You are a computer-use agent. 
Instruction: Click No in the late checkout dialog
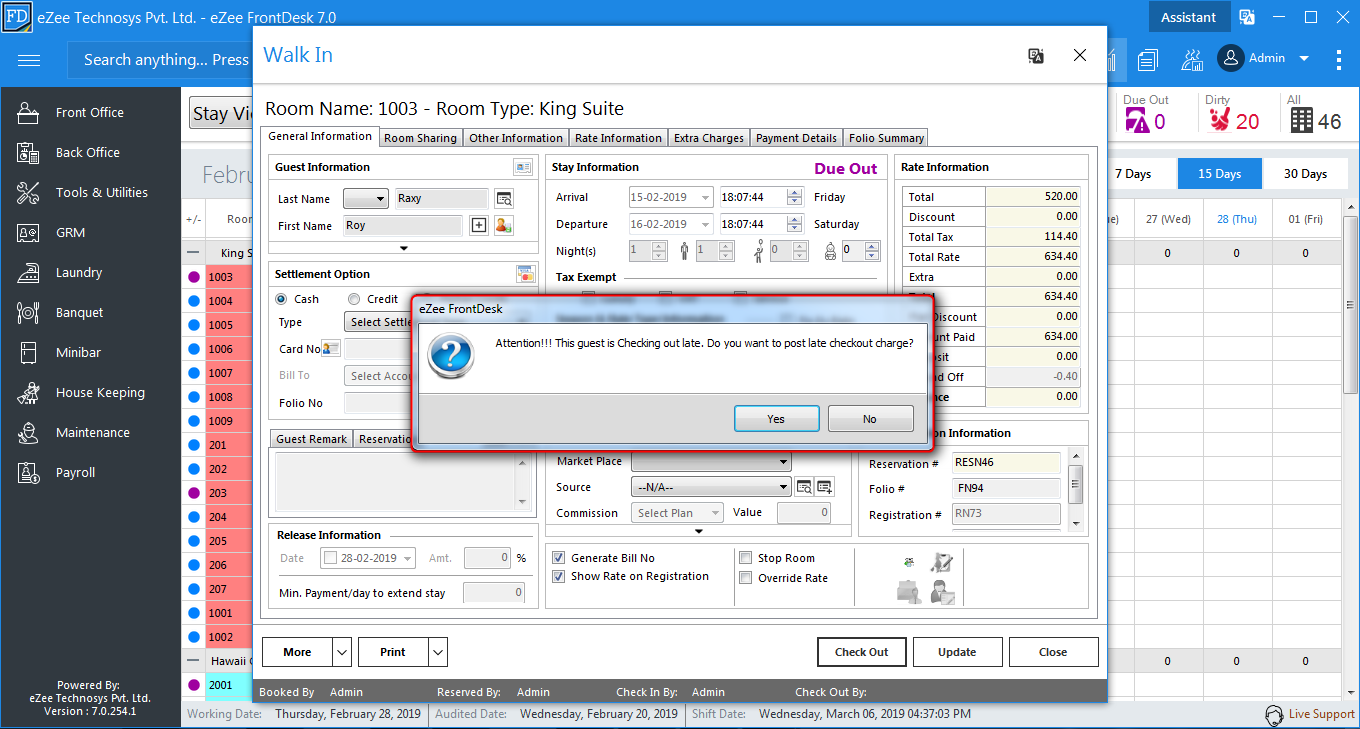click(870, 419)
